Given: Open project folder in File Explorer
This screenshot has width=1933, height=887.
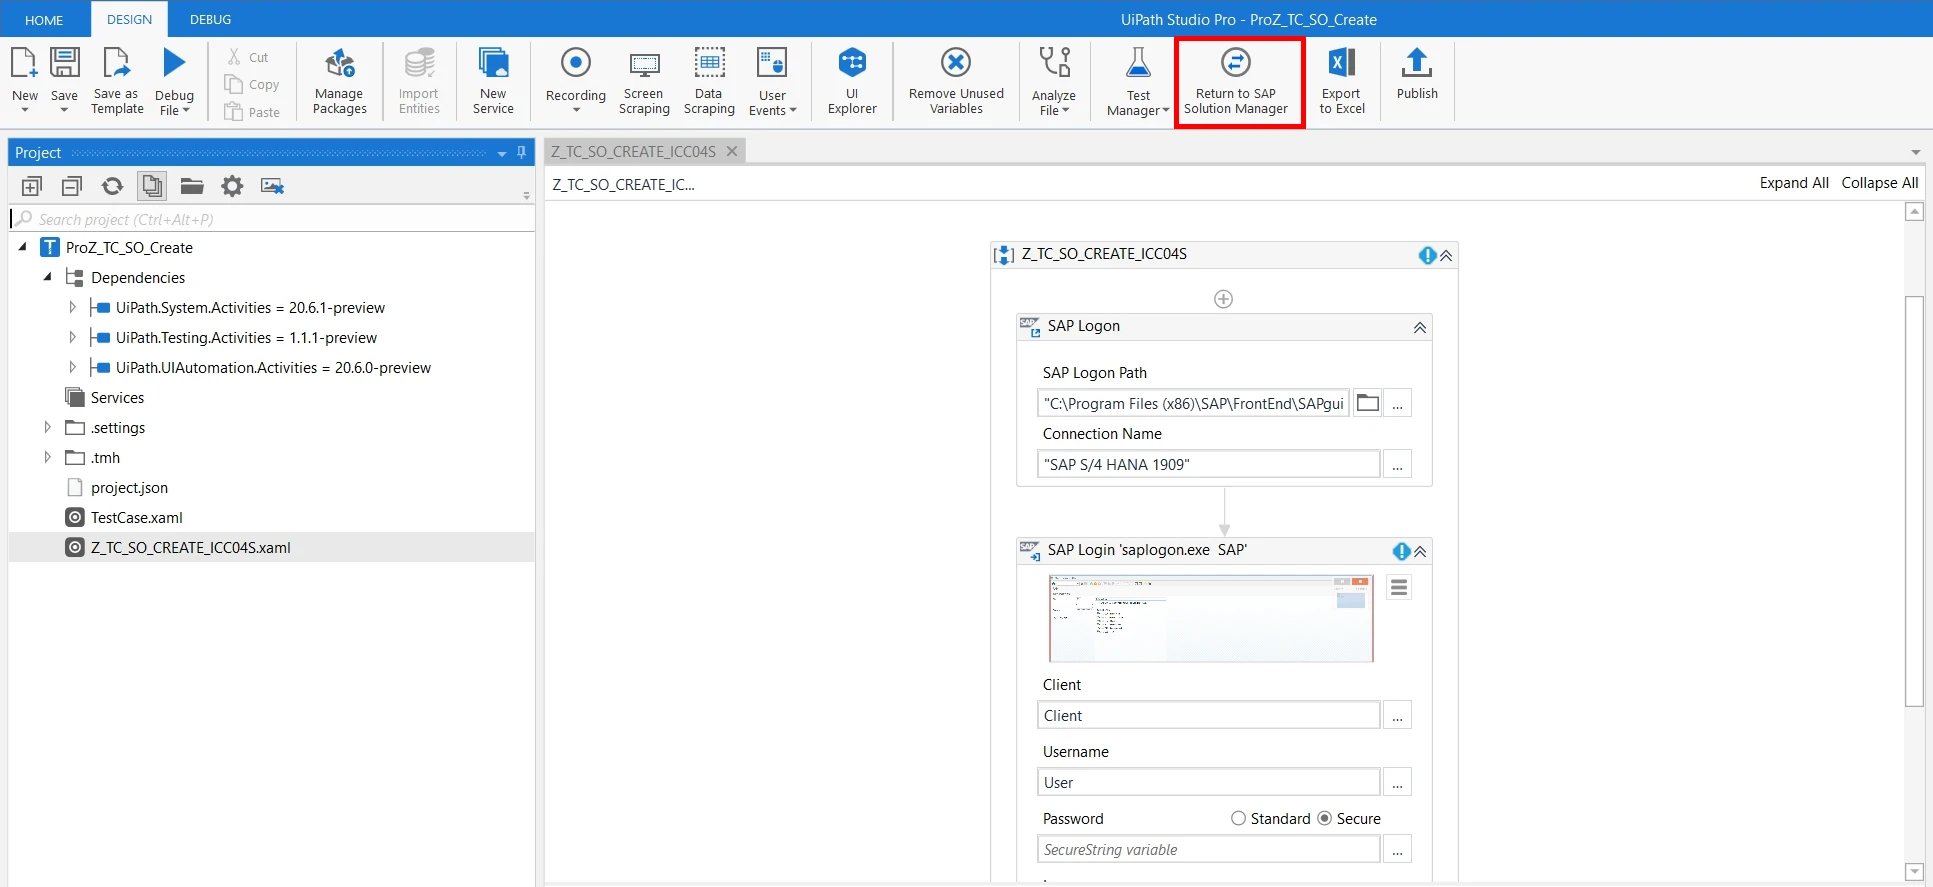Looking at the screenshot, I should 192,186.
